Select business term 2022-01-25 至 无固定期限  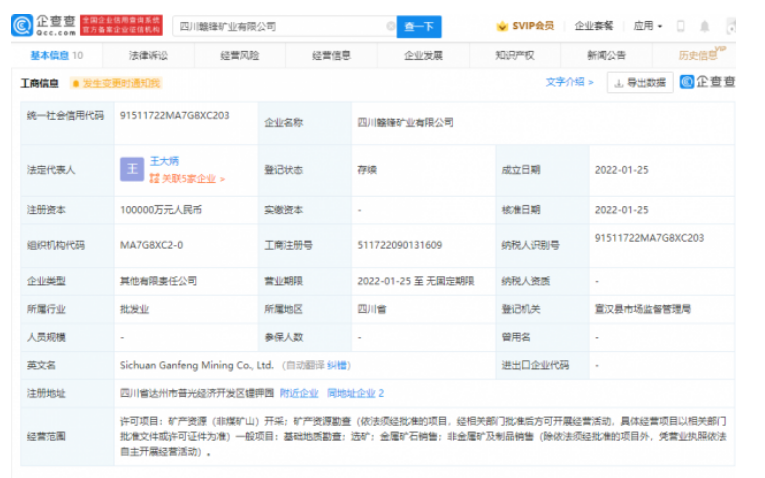tap(416, 281)
